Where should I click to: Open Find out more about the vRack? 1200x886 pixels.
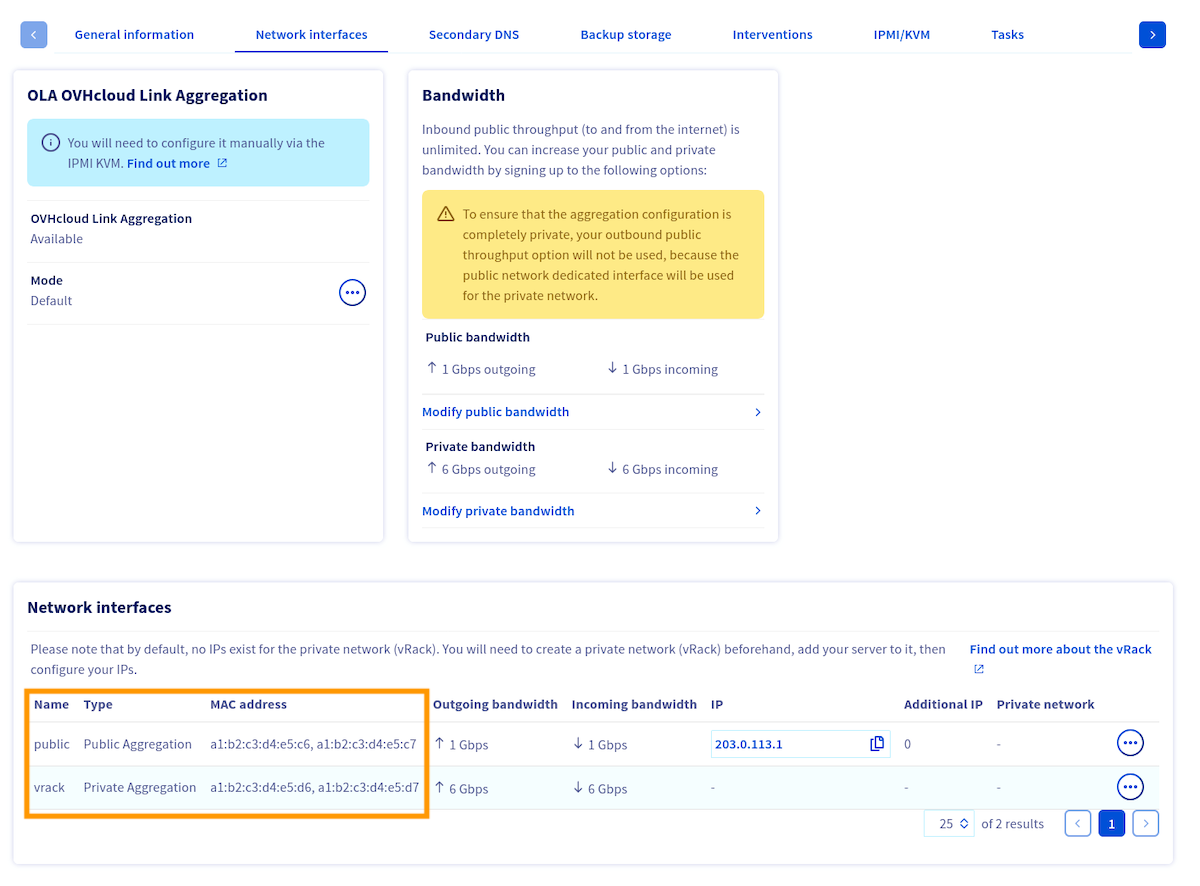(1060, 649)
